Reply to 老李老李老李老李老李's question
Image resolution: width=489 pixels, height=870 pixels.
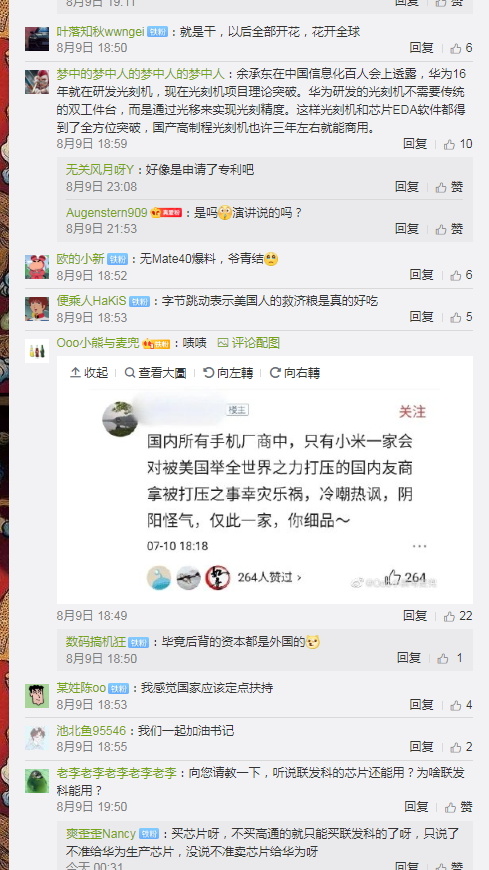click(416, 807)
